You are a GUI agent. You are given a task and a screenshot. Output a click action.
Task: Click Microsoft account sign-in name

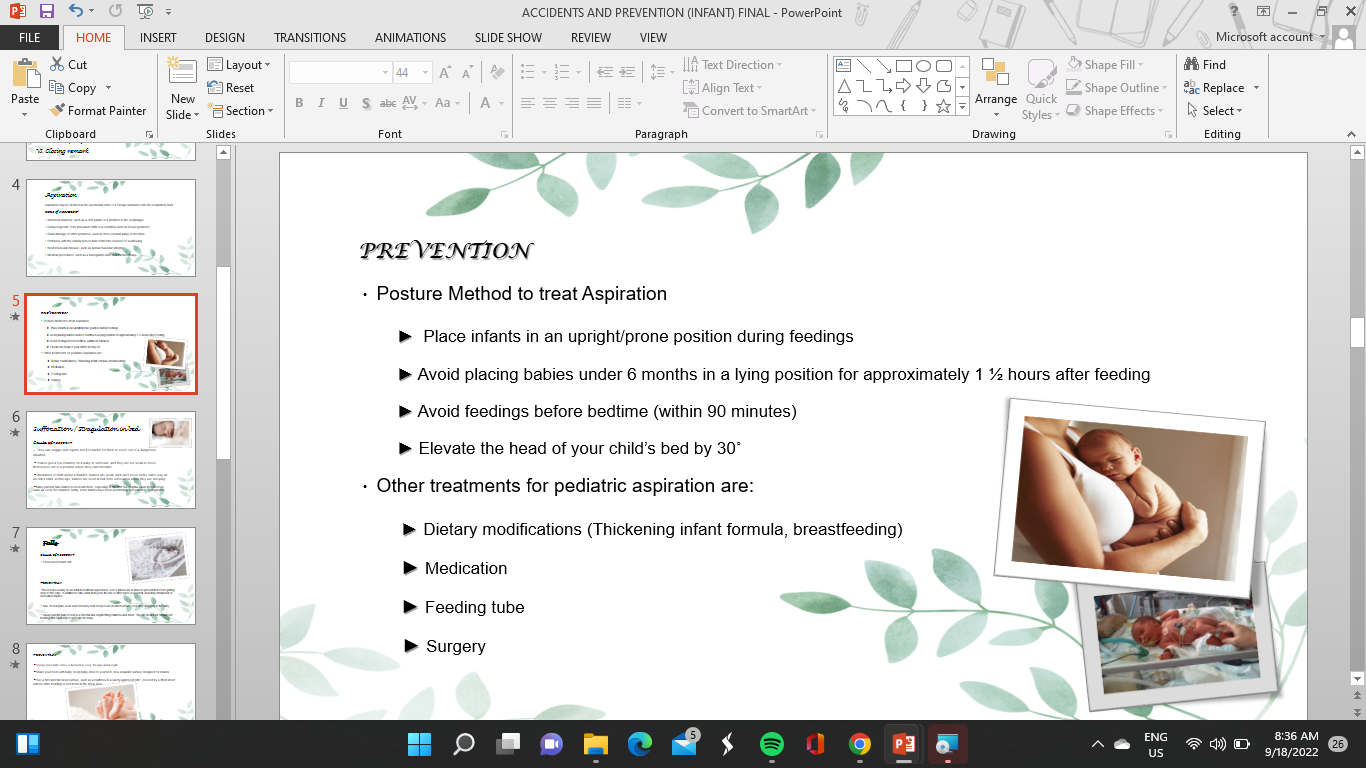pos(1264,37)
